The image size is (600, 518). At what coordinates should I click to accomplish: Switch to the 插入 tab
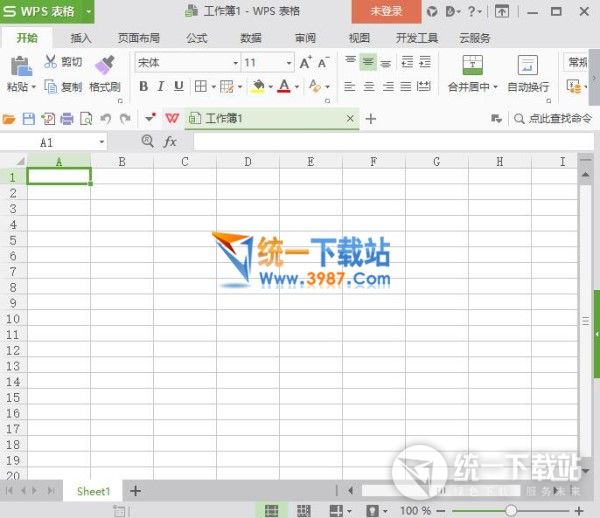(80, 38)
